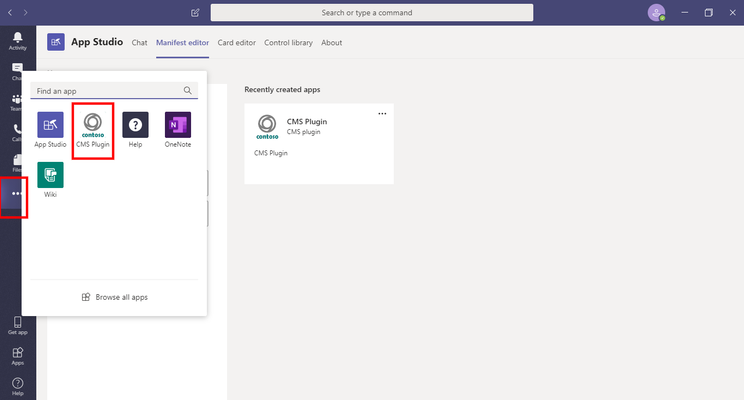Open the Wiki app tile

(x=50, y=180)
